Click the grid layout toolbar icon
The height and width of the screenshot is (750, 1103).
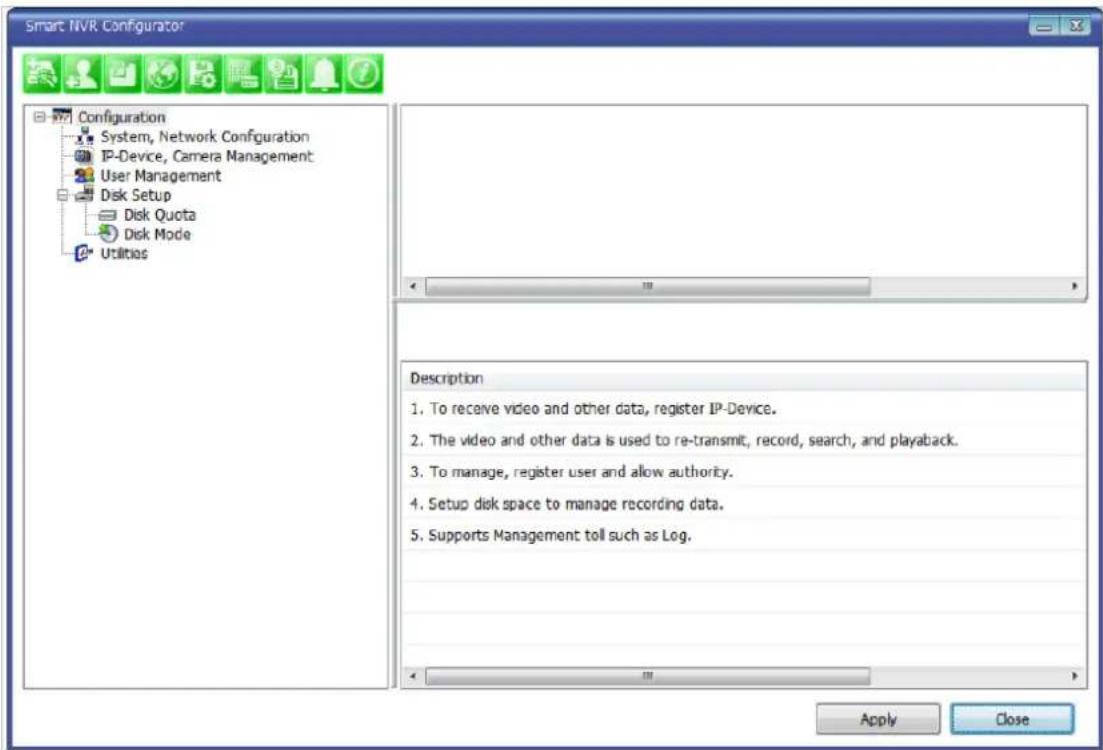[243, 74]
